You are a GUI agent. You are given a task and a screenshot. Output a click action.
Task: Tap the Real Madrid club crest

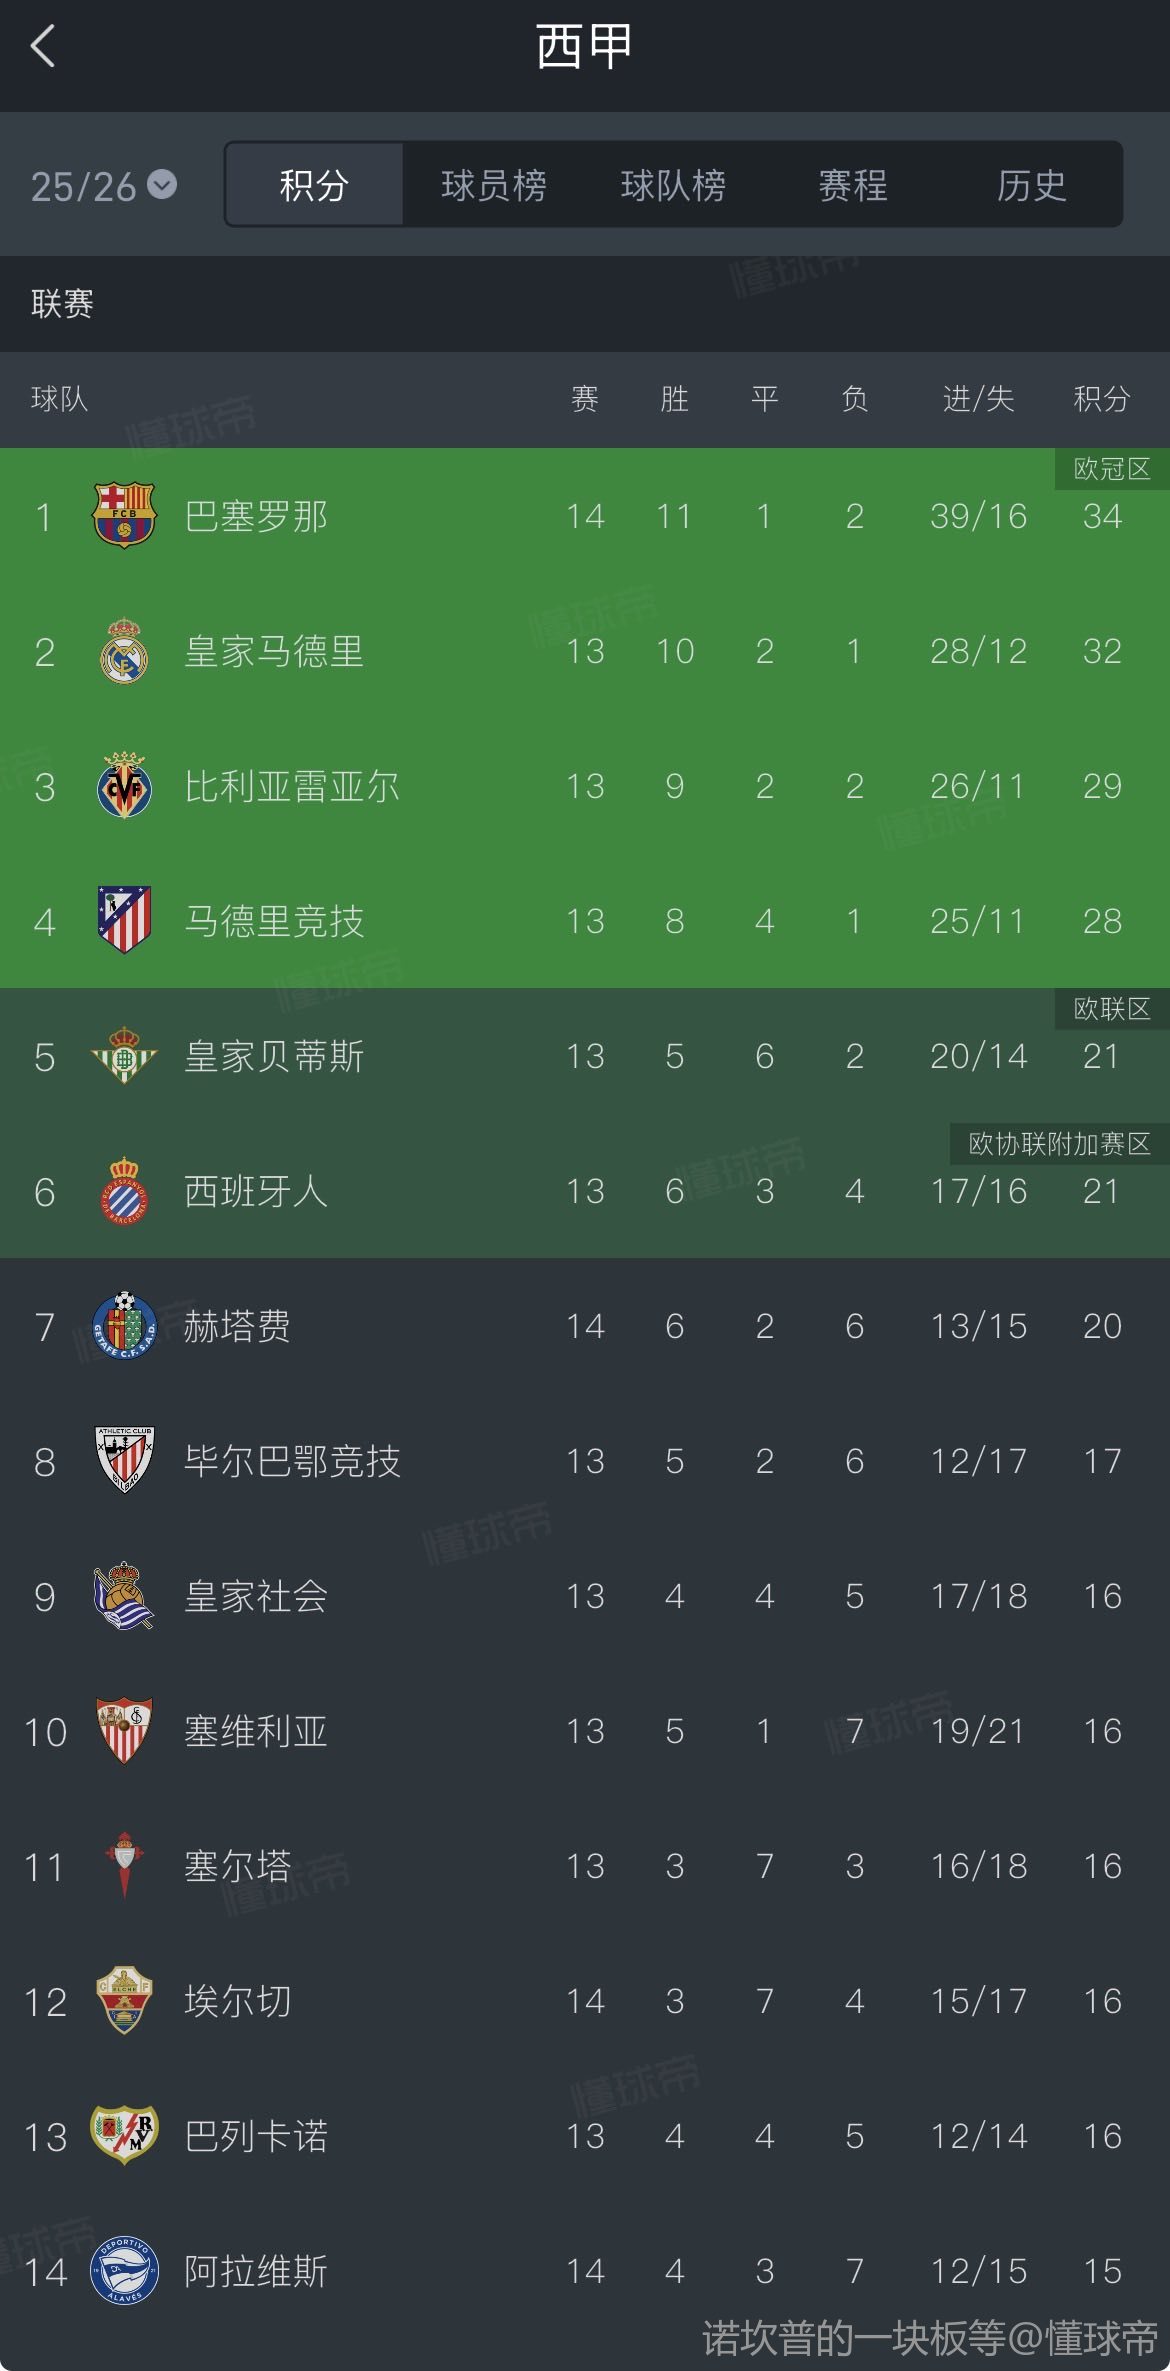click(x=124, y=651)
